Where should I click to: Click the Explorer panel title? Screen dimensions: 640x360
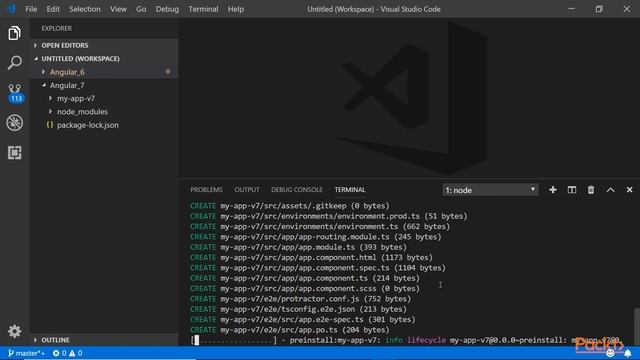coord(56,28)
